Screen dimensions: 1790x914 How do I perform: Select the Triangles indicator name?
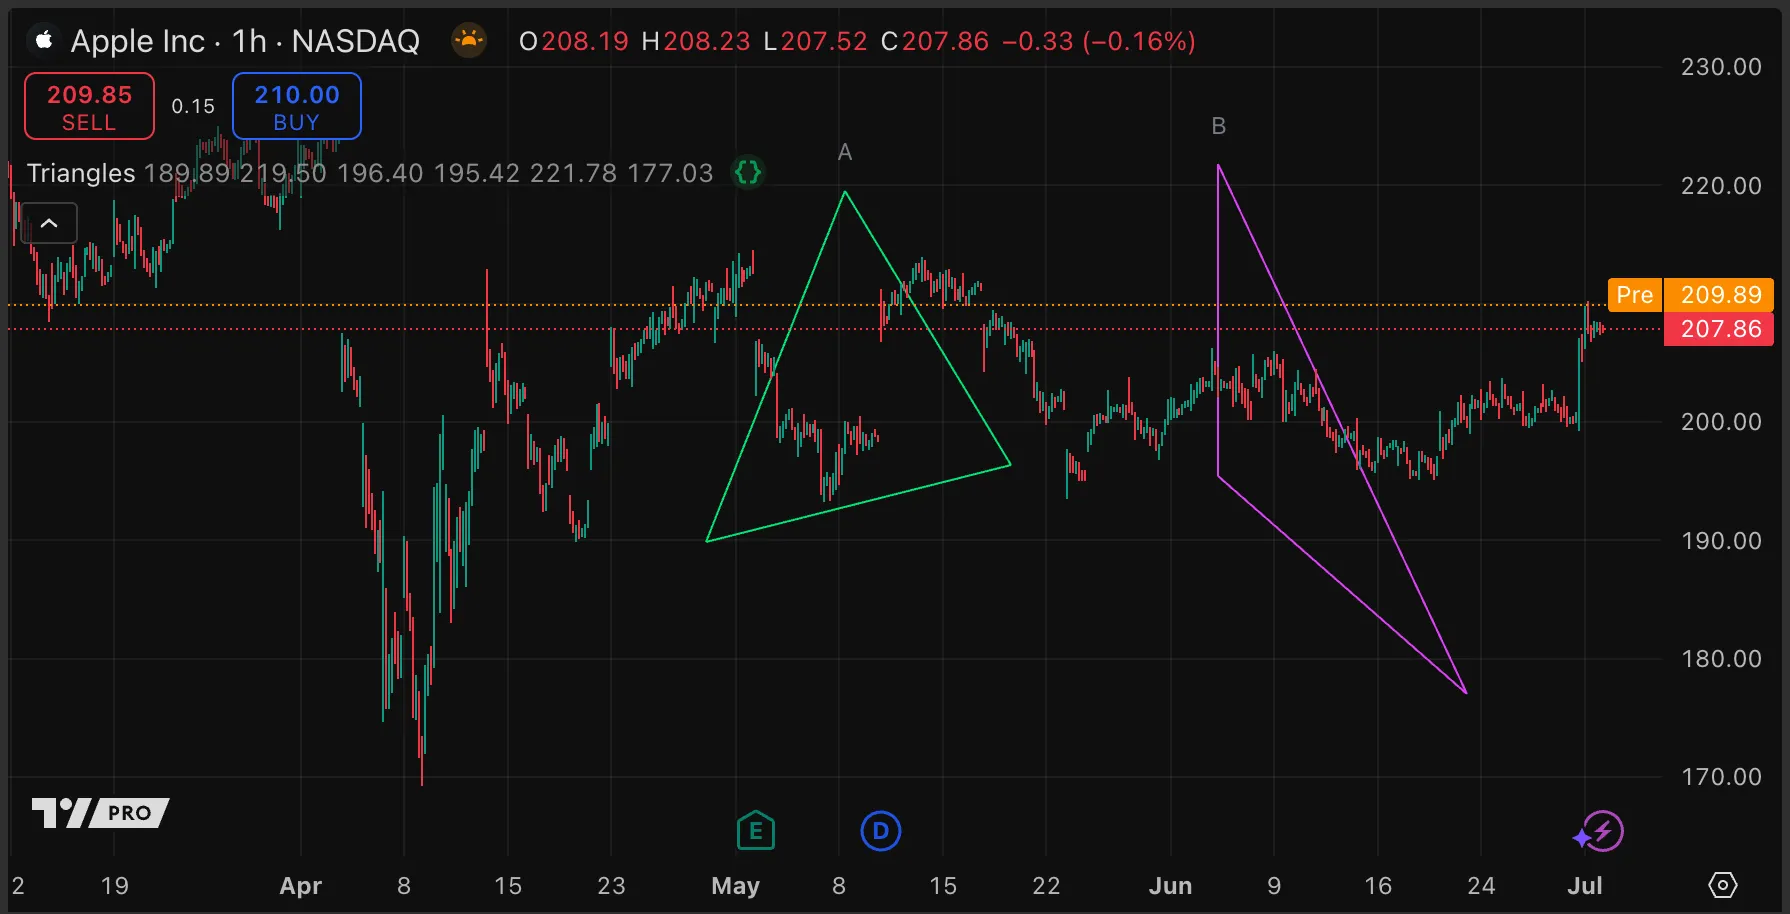pyautogui.click(x=81, y=173)
